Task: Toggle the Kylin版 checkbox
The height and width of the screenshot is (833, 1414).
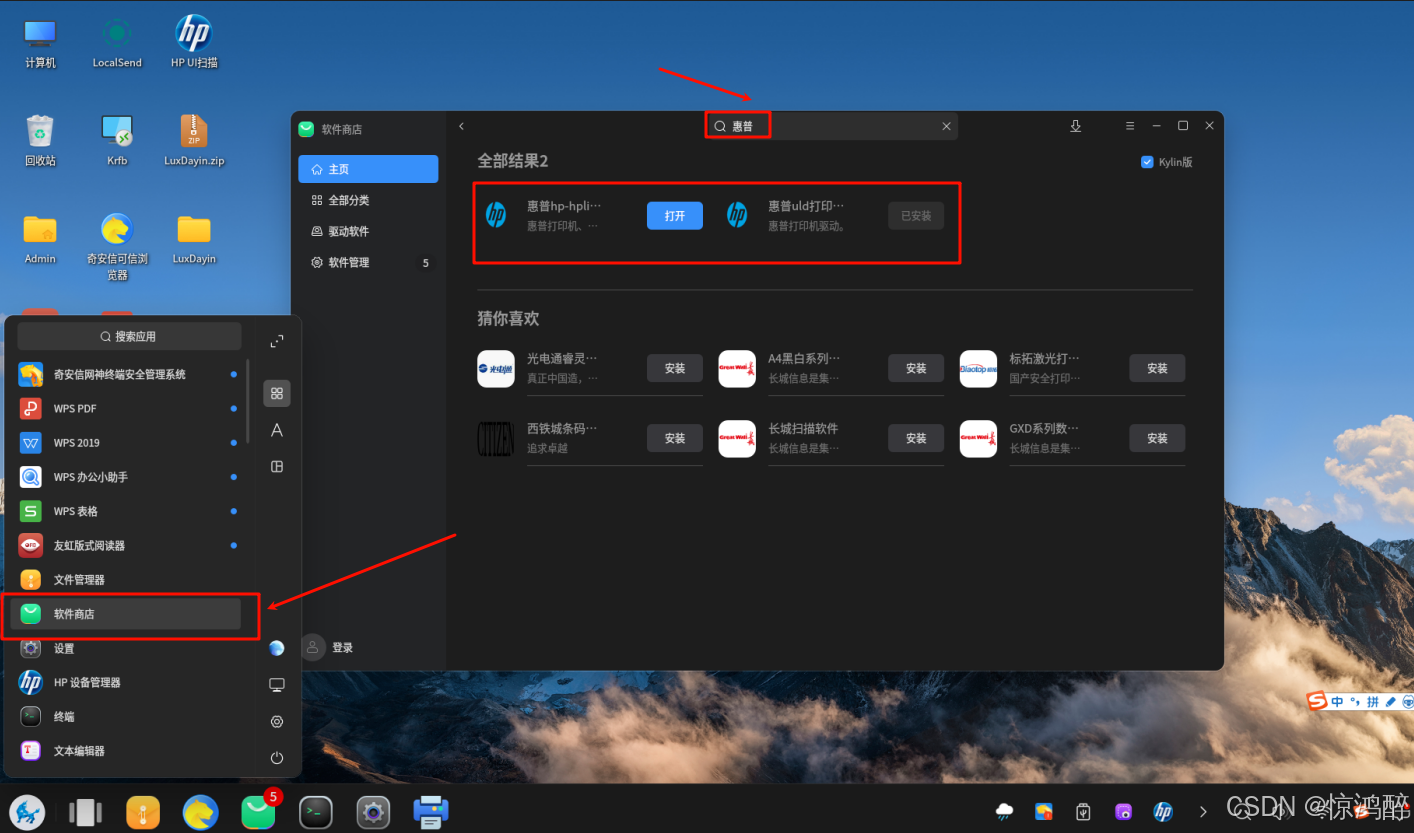Action: (x=1147, y=162)
